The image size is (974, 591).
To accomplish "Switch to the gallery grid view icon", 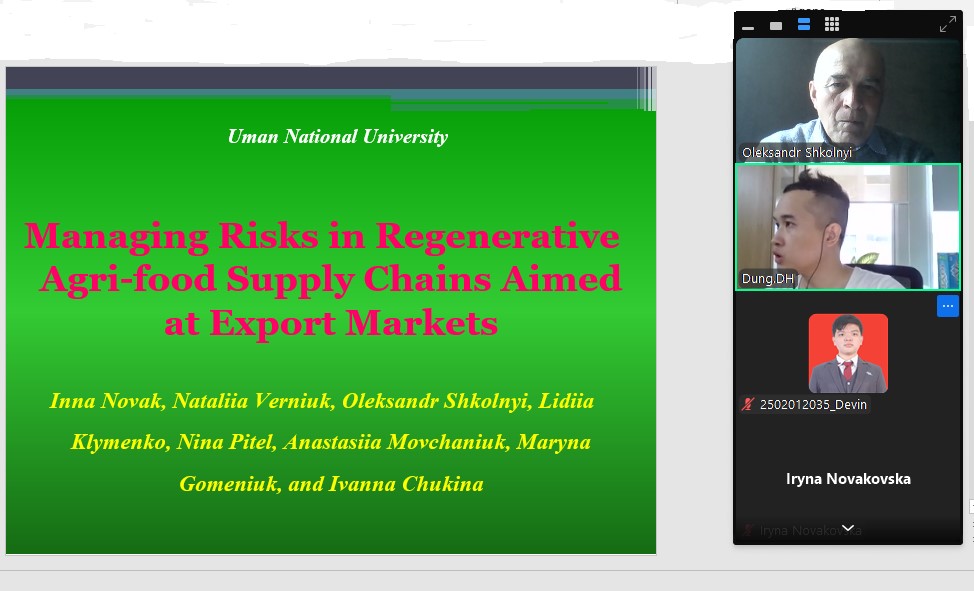I will (832, 24).
